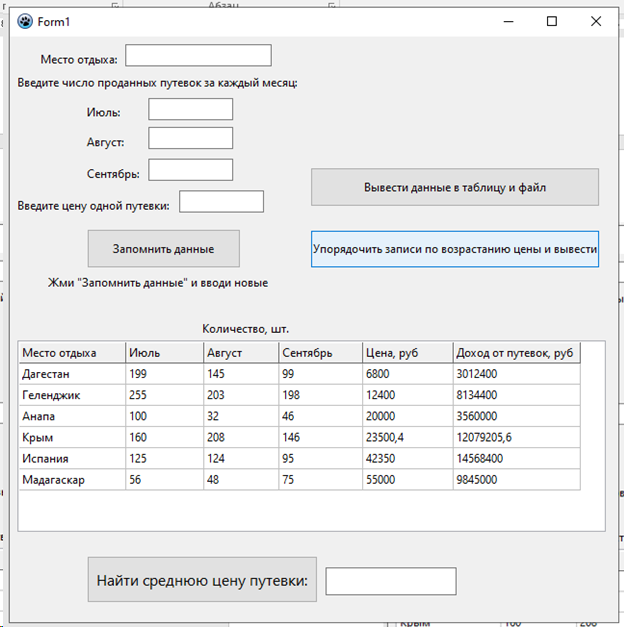Select the 'Дагестан' table cell
624x627 pixels.
[72, 374]
